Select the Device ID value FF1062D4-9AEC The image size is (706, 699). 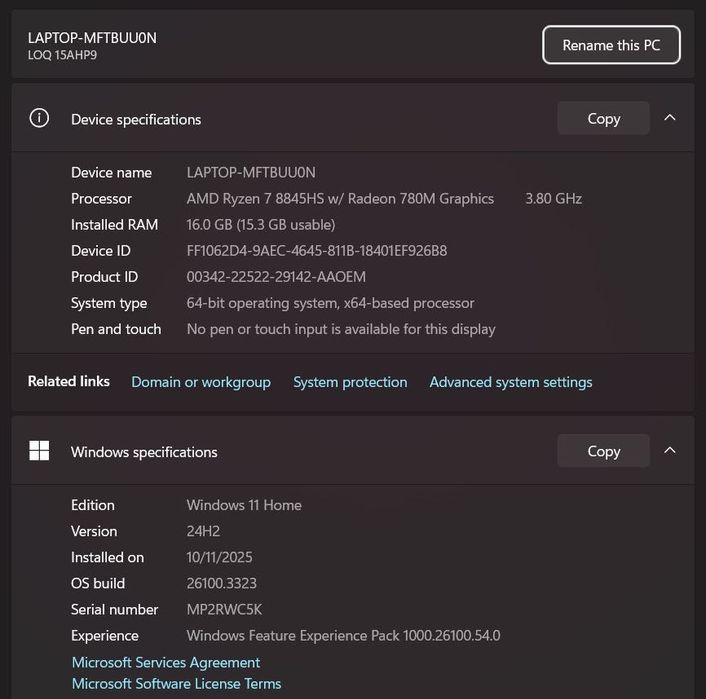[x=317, y=251]
